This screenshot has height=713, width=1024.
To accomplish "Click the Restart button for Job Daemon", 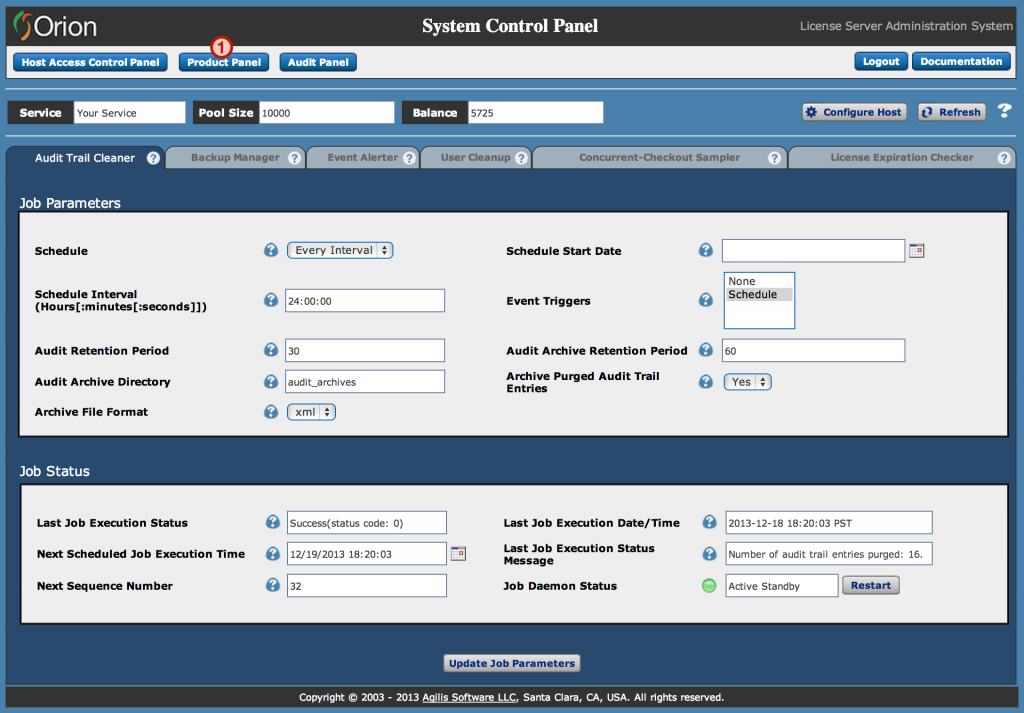I will click(x=870, y=585).
